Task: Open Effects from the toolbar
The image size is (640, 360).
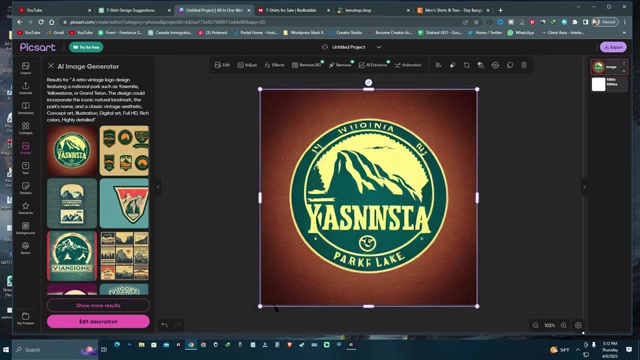Action: point(274,65)
